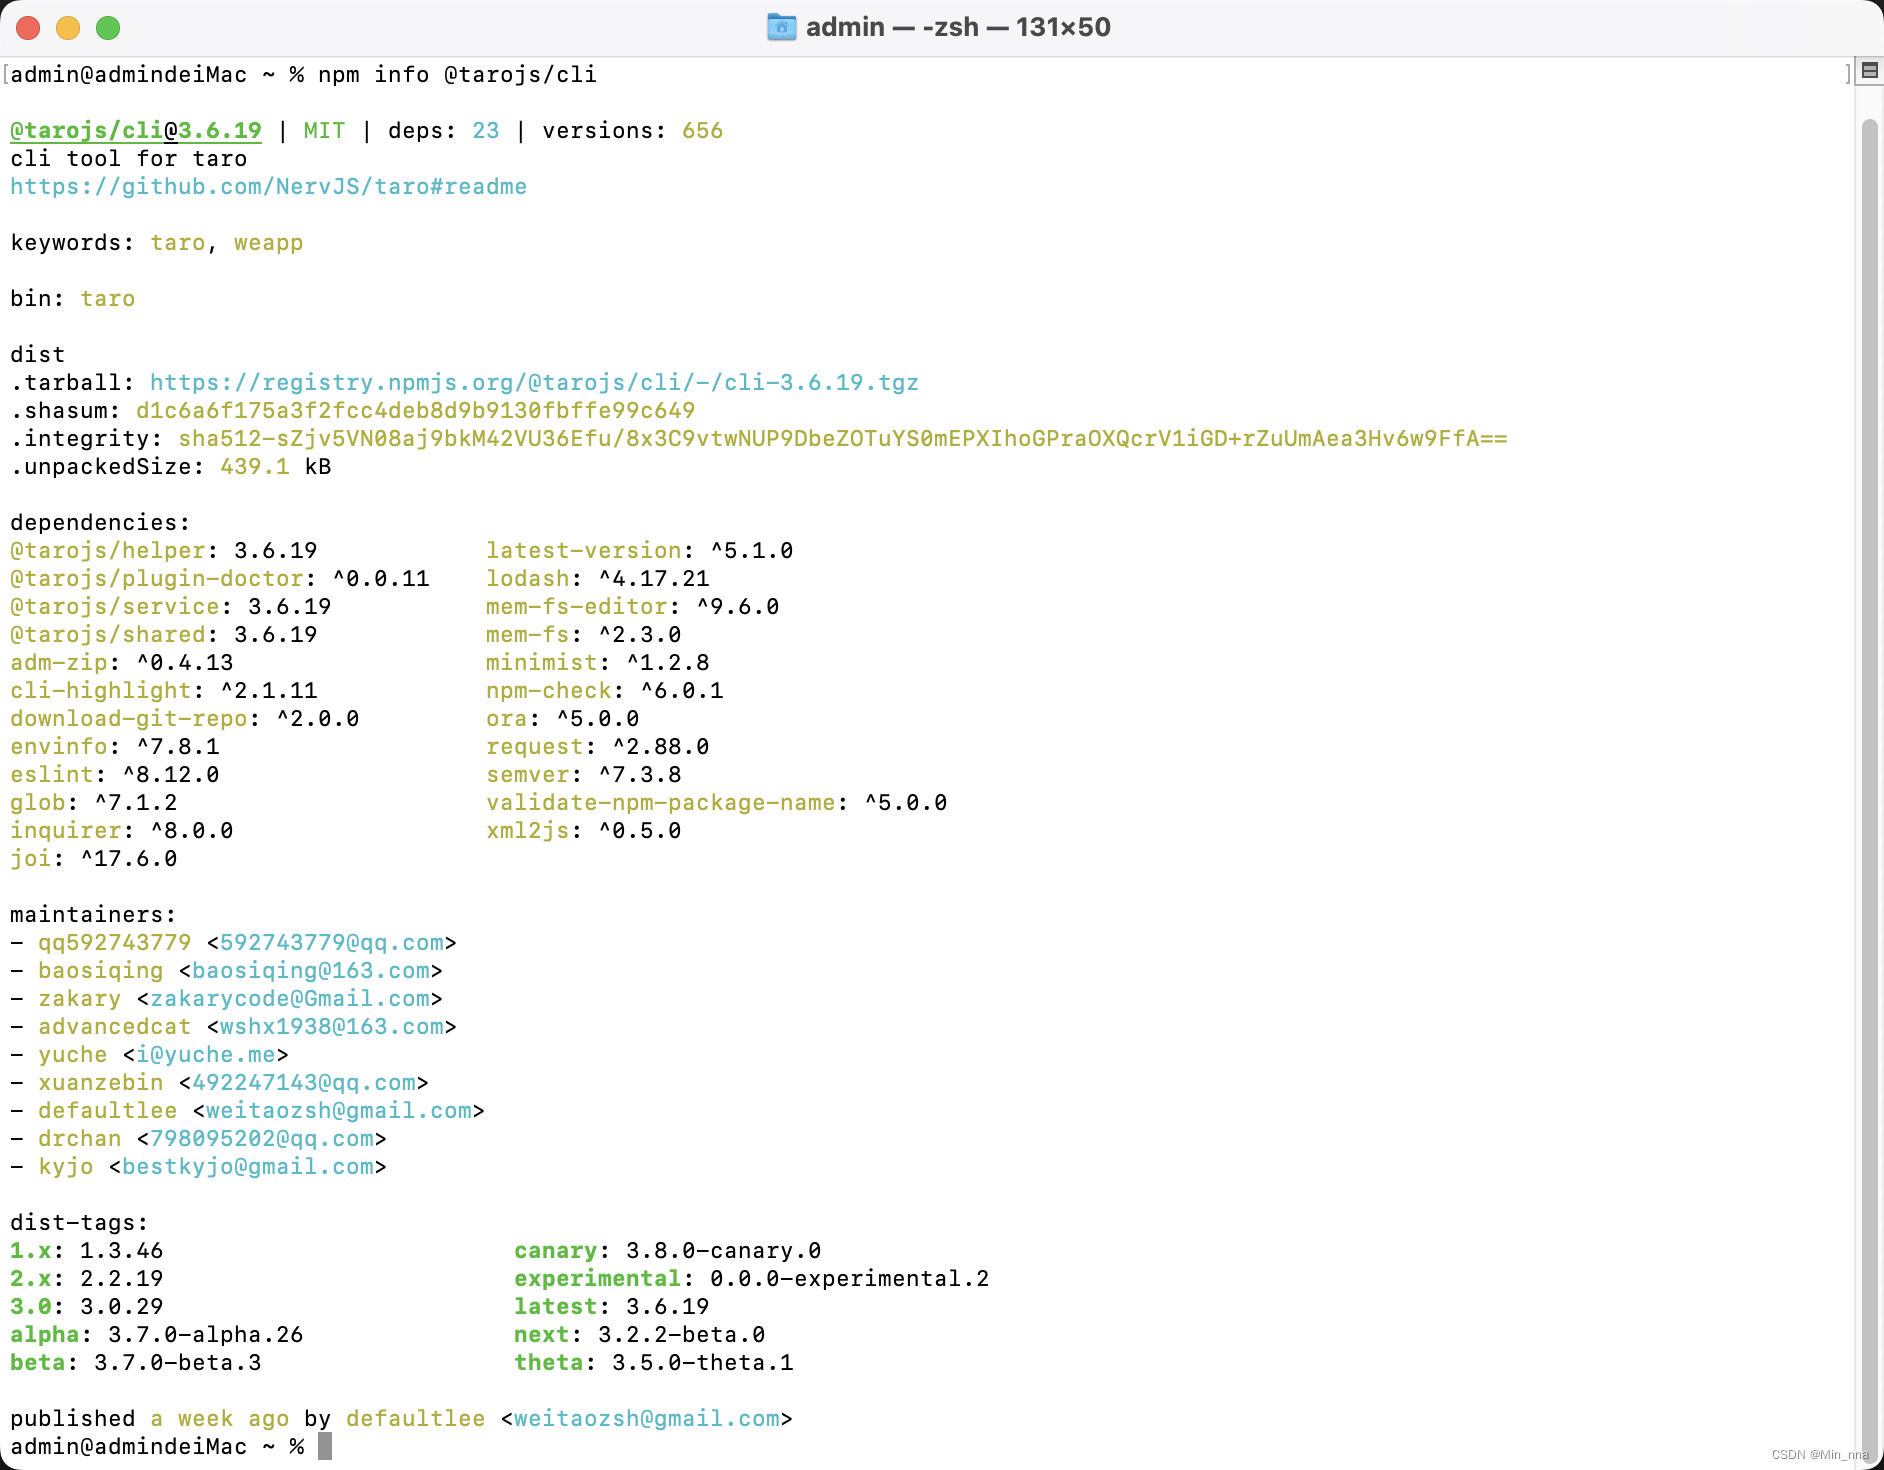Click the maintainer name 'advancedcat'
This screenshot has height=1470, width=1884.
115,1027
